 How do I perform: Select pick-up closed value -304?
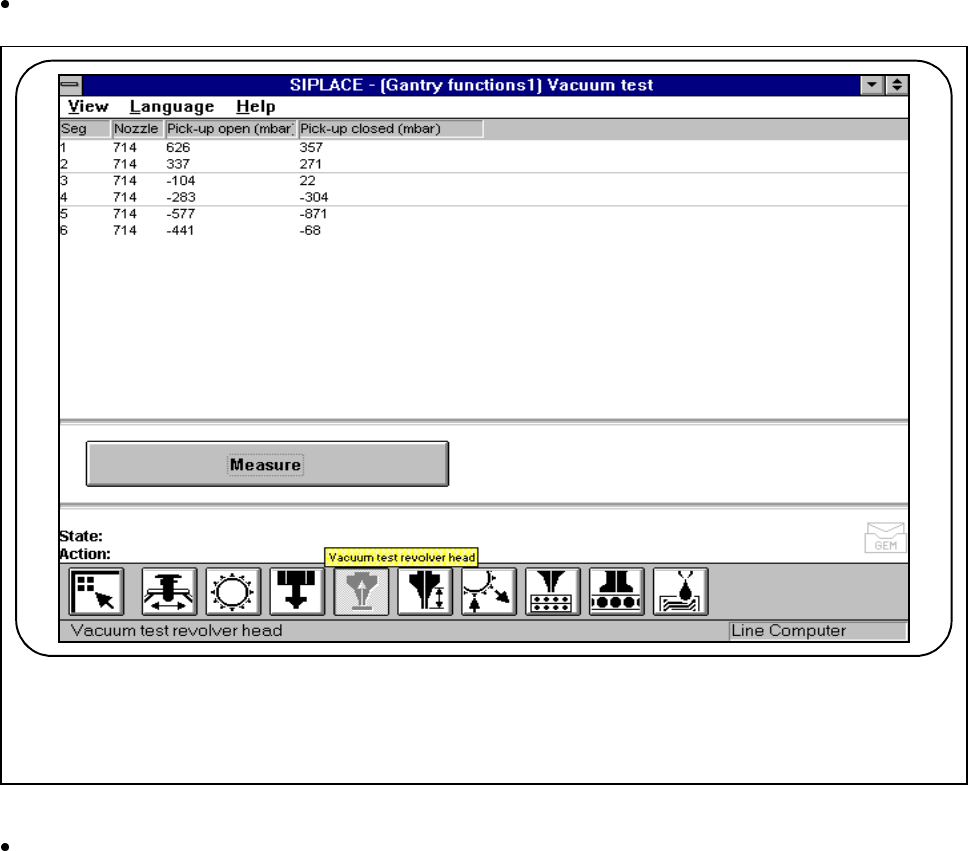[x=314, y=198]
